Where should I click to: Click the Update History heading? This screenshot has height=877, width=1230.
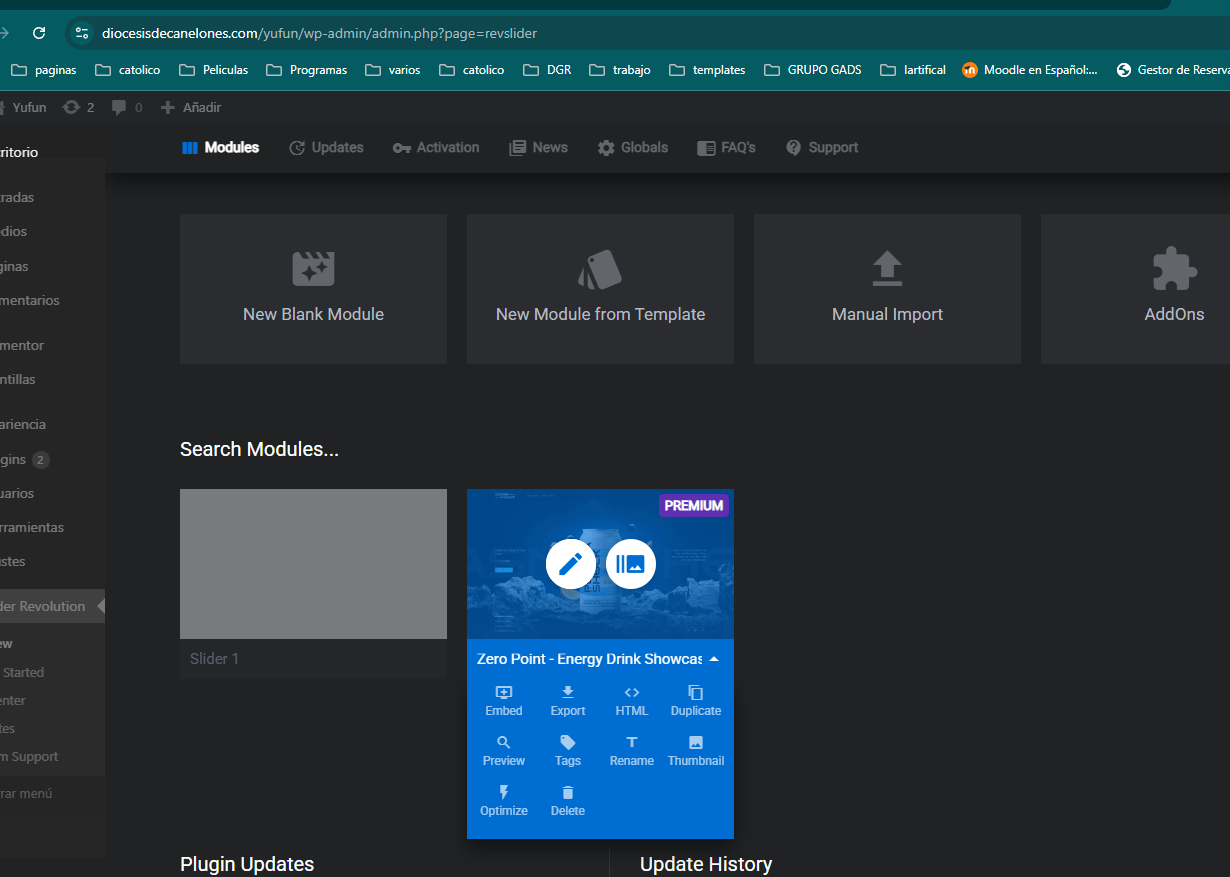(x=706, y=864)
